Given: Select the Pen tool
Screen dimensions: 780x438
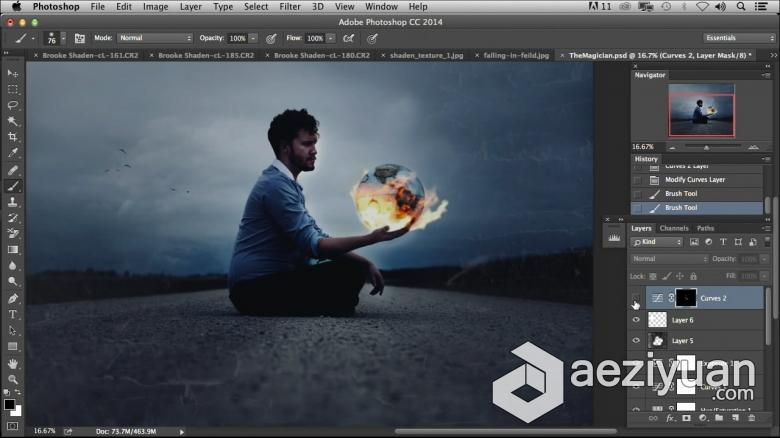Looking at the screenshot, I should point(12,299).
